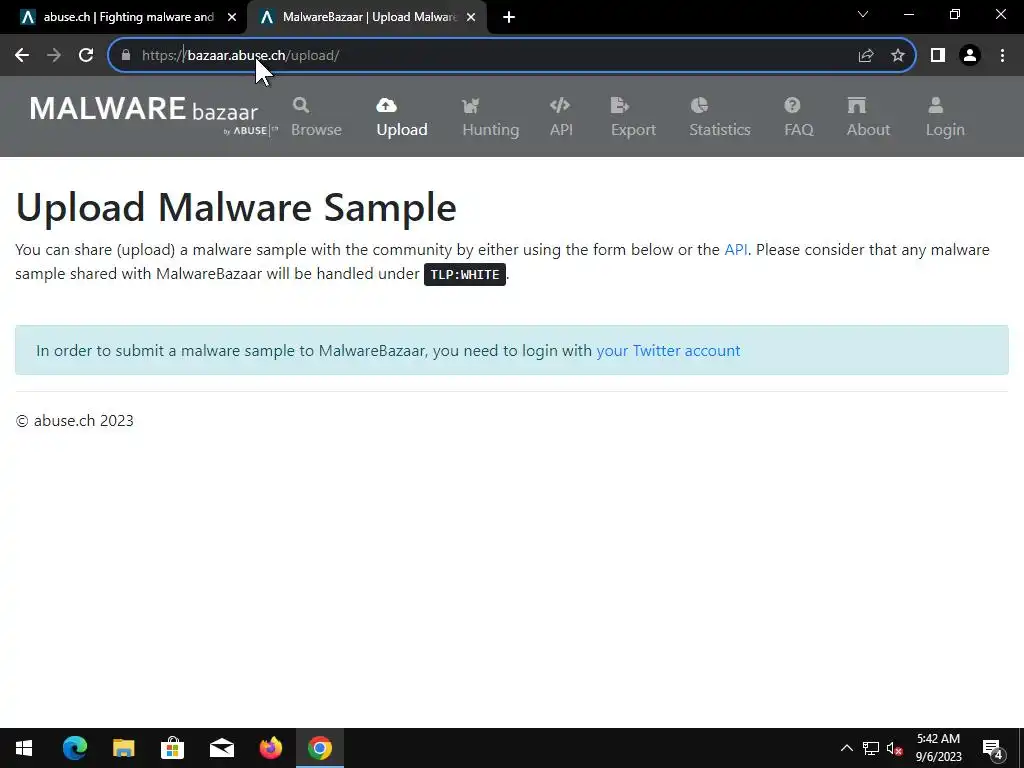Click the abuse.ch 2023 footer text
1024x768 pixels.
[x=74, y=421]
